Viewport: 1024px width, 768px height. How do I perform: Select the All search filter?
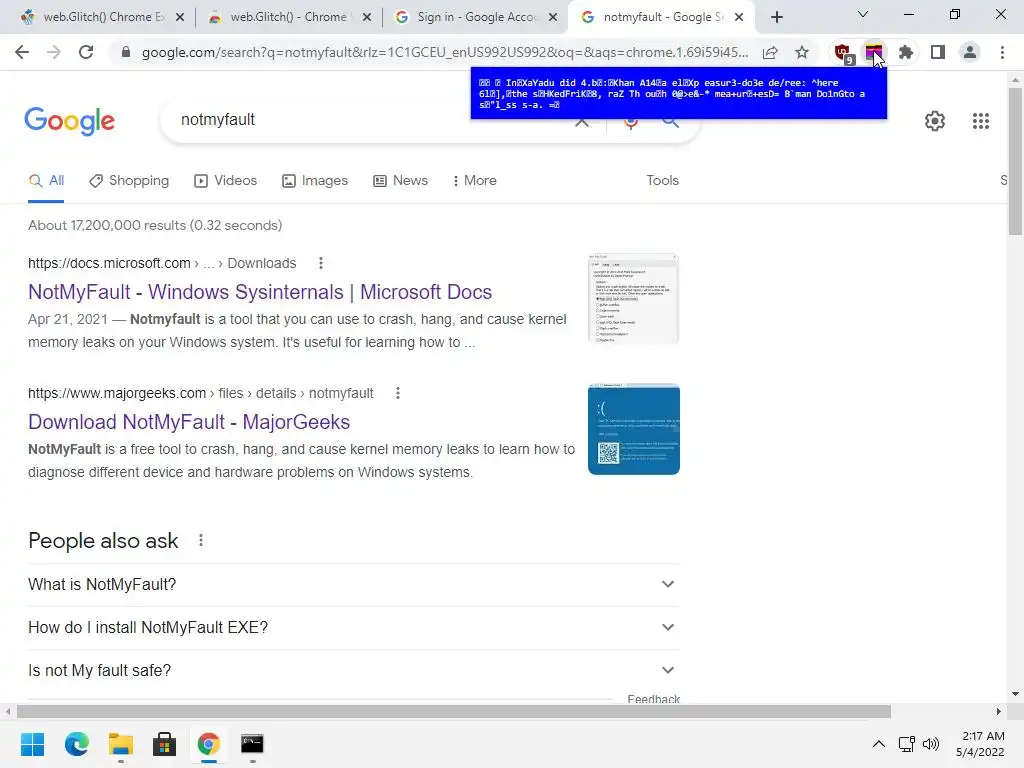(46, 181)
